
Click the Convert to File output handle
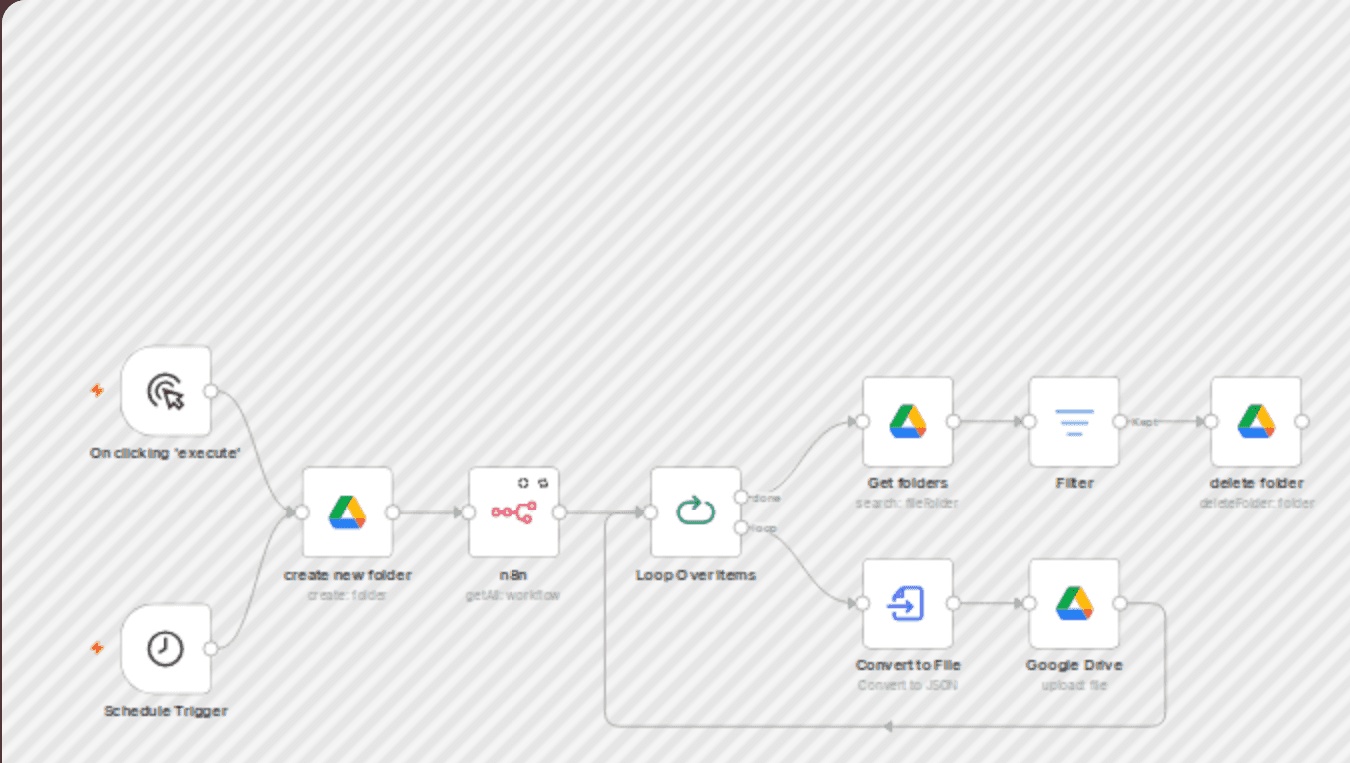953,603
